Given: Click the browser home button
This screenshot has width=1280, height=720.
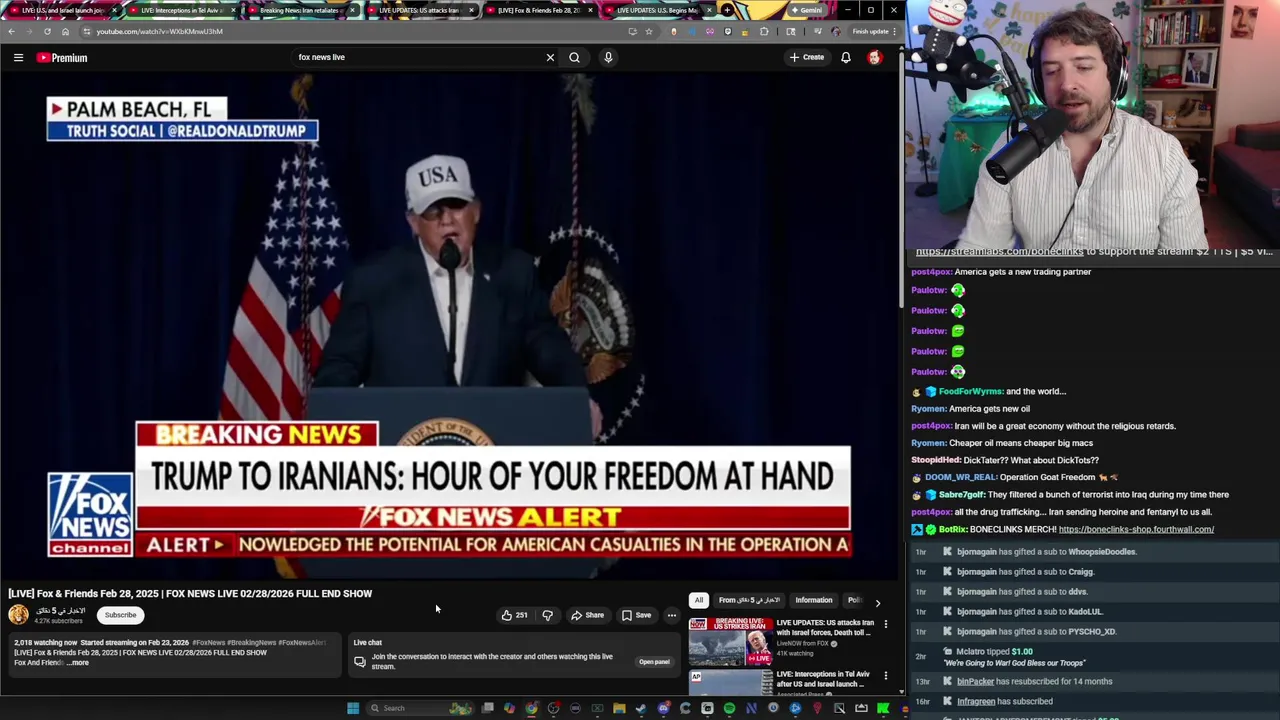Looking at the screenshot, I should pyautogui.click(x=65, y=31).
